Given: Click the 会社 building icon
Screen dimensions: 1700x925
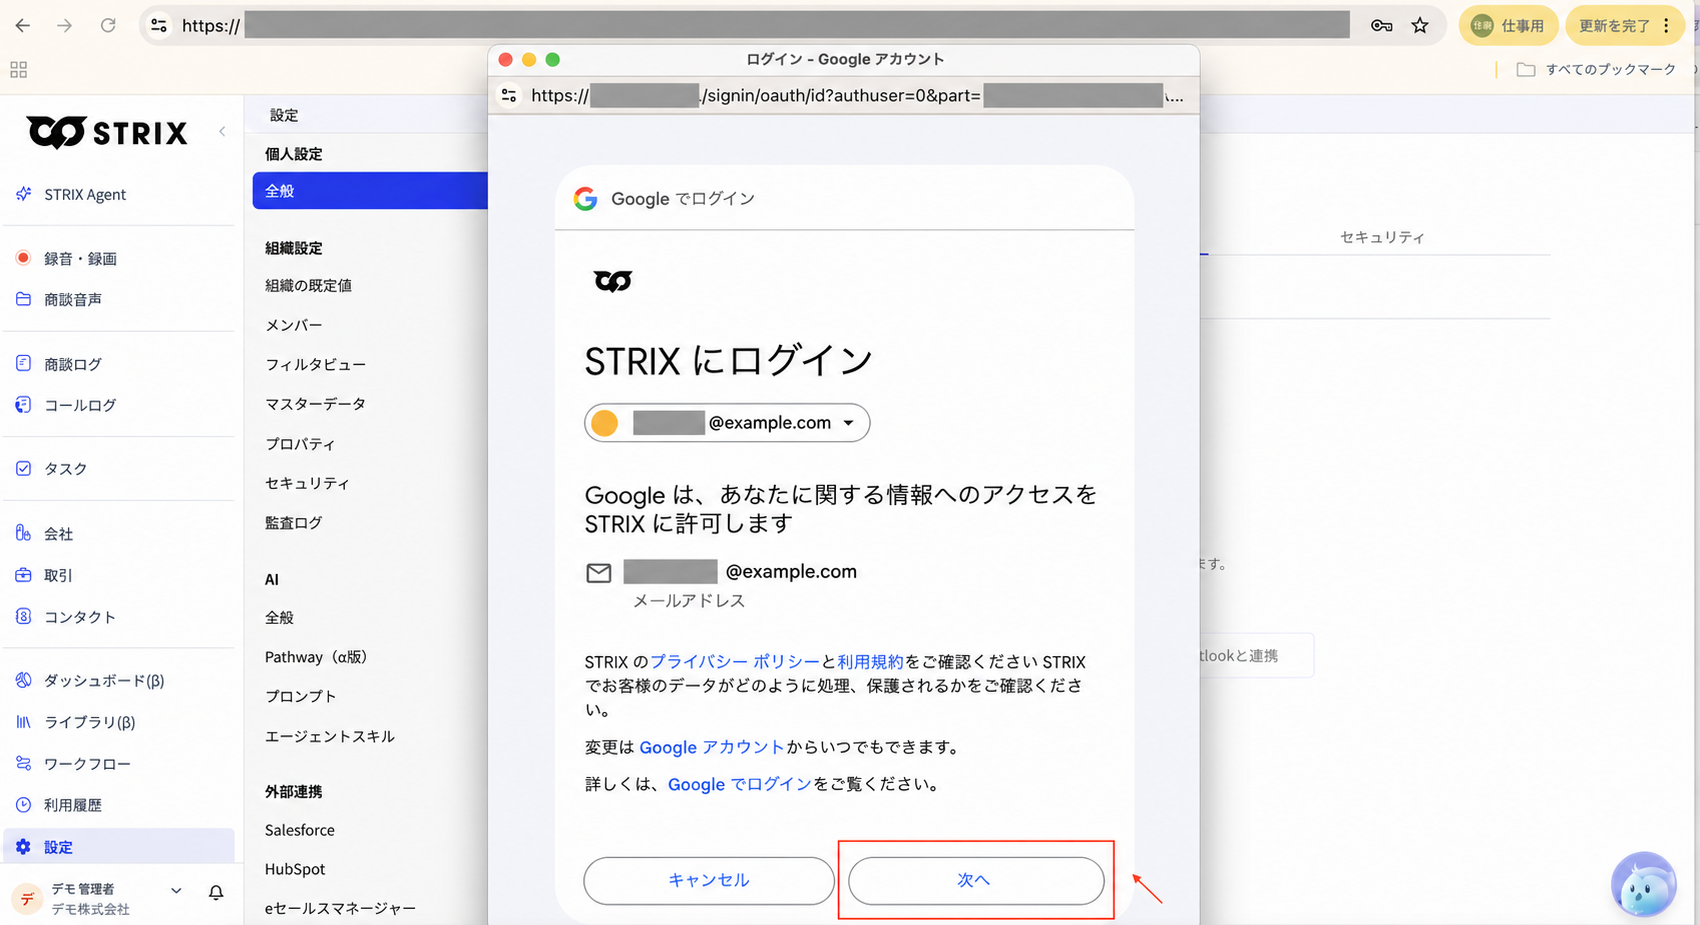Looking at the screenshot, I should (x=24, y=533).
